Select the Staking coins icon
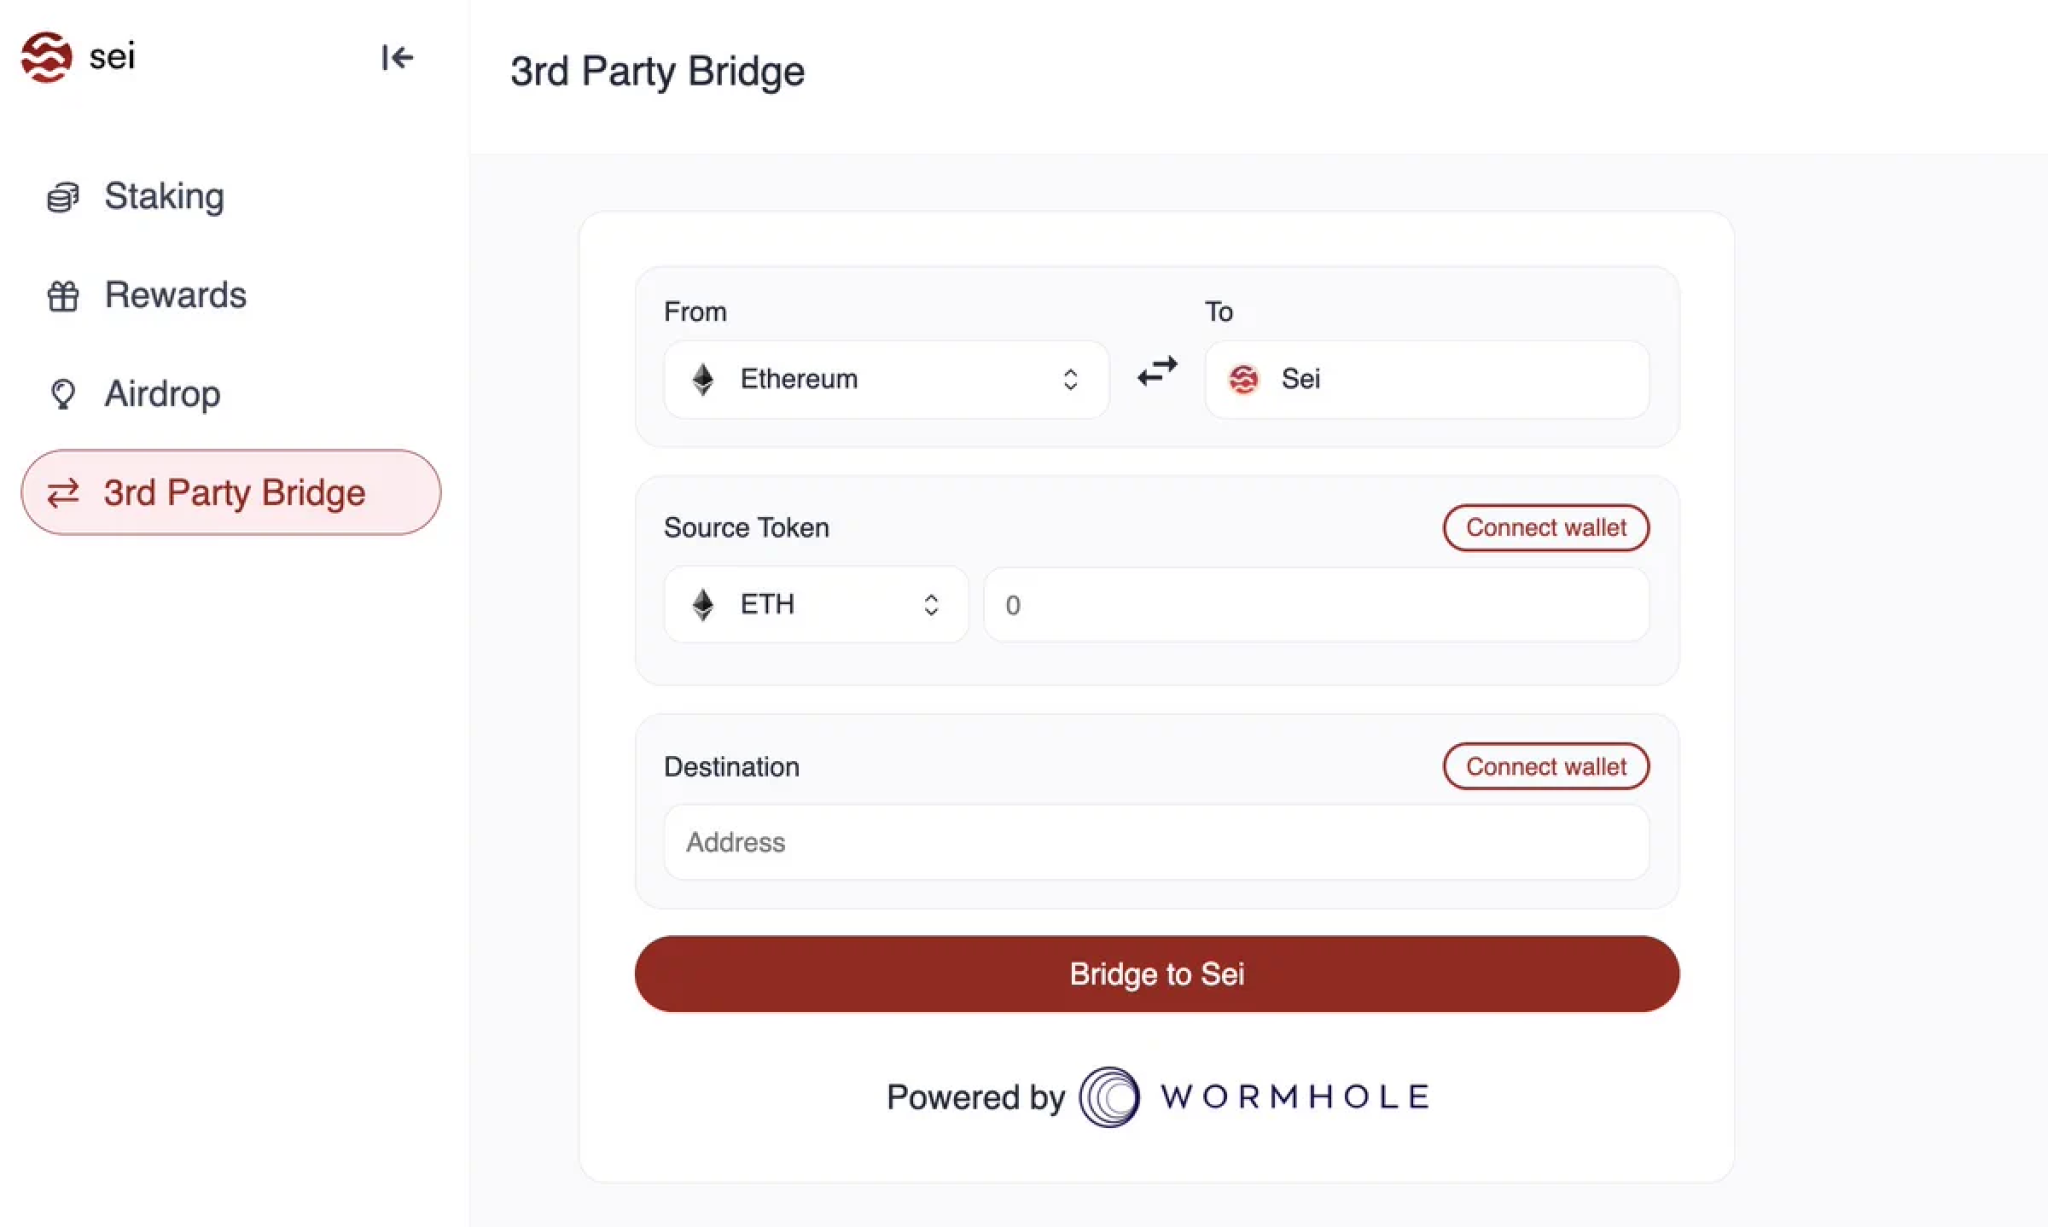 [x=63, y=196]
